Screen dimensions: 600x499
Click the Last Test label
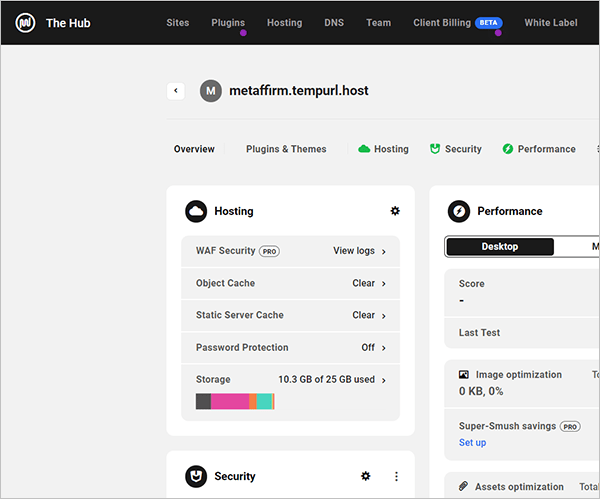point(479,333)
